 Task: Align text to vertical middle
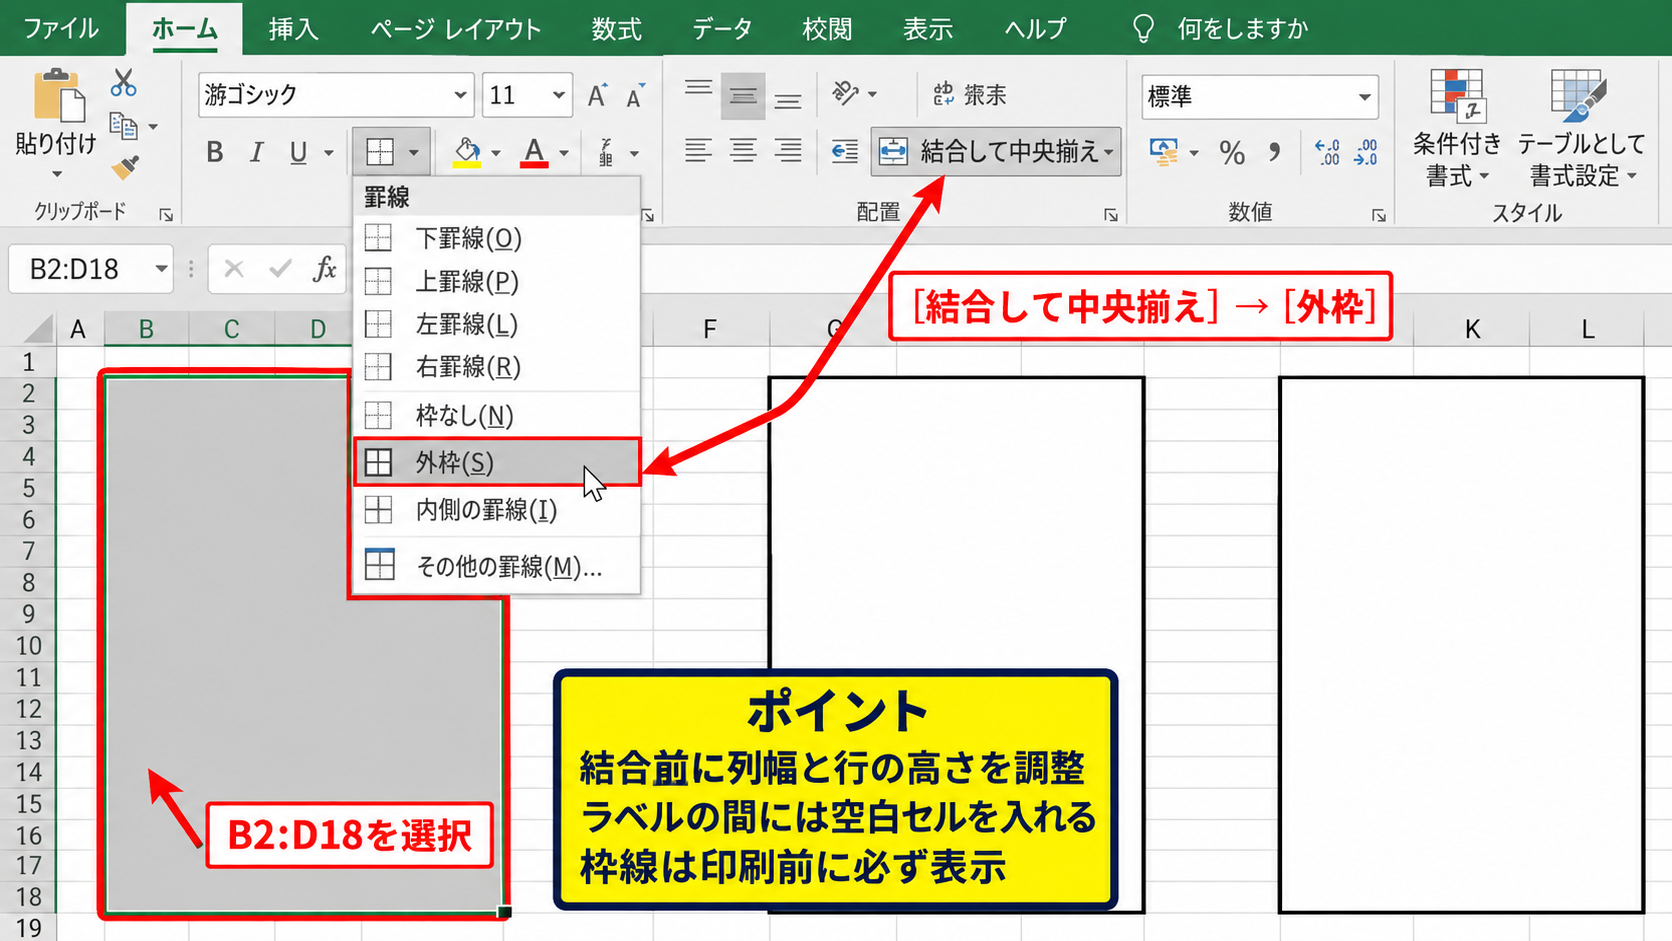[x=742, y=96]
